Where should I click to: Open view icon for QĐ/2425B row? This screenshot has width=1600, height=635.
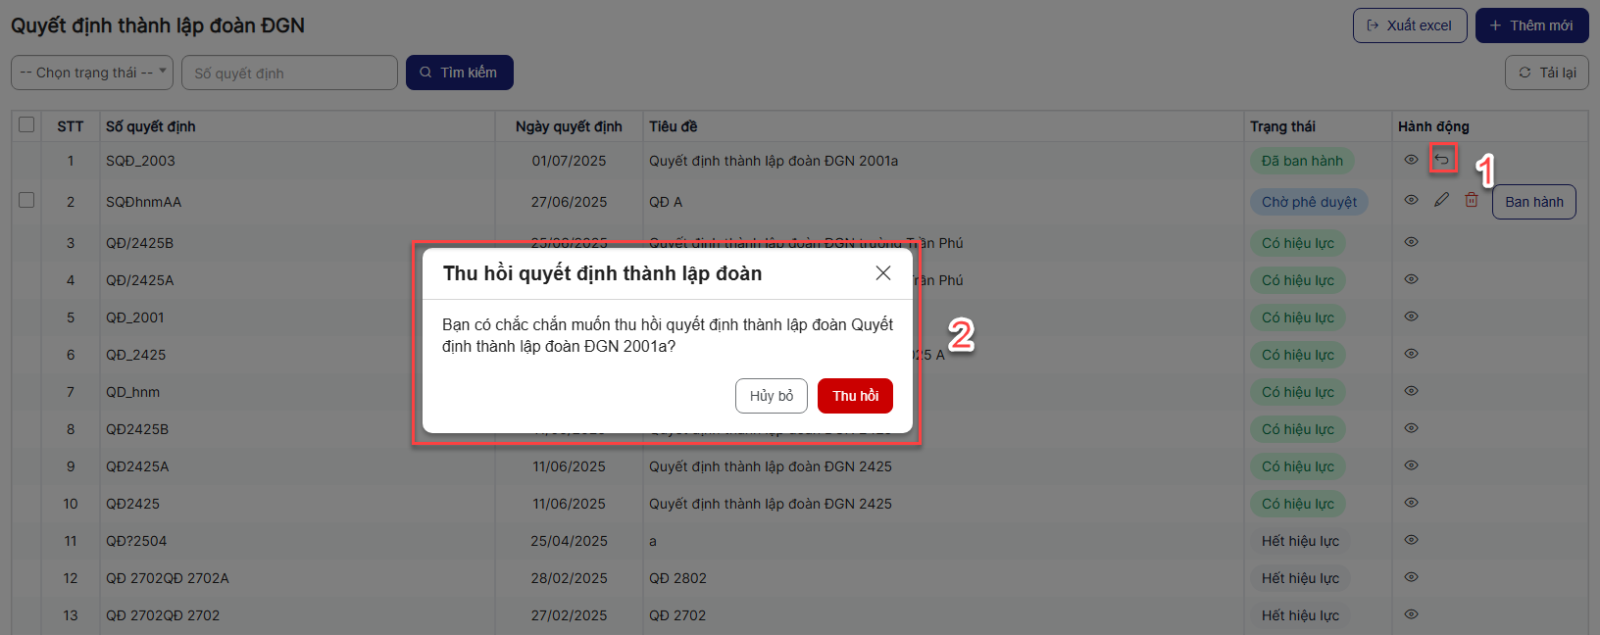[x=1411, y=242]
